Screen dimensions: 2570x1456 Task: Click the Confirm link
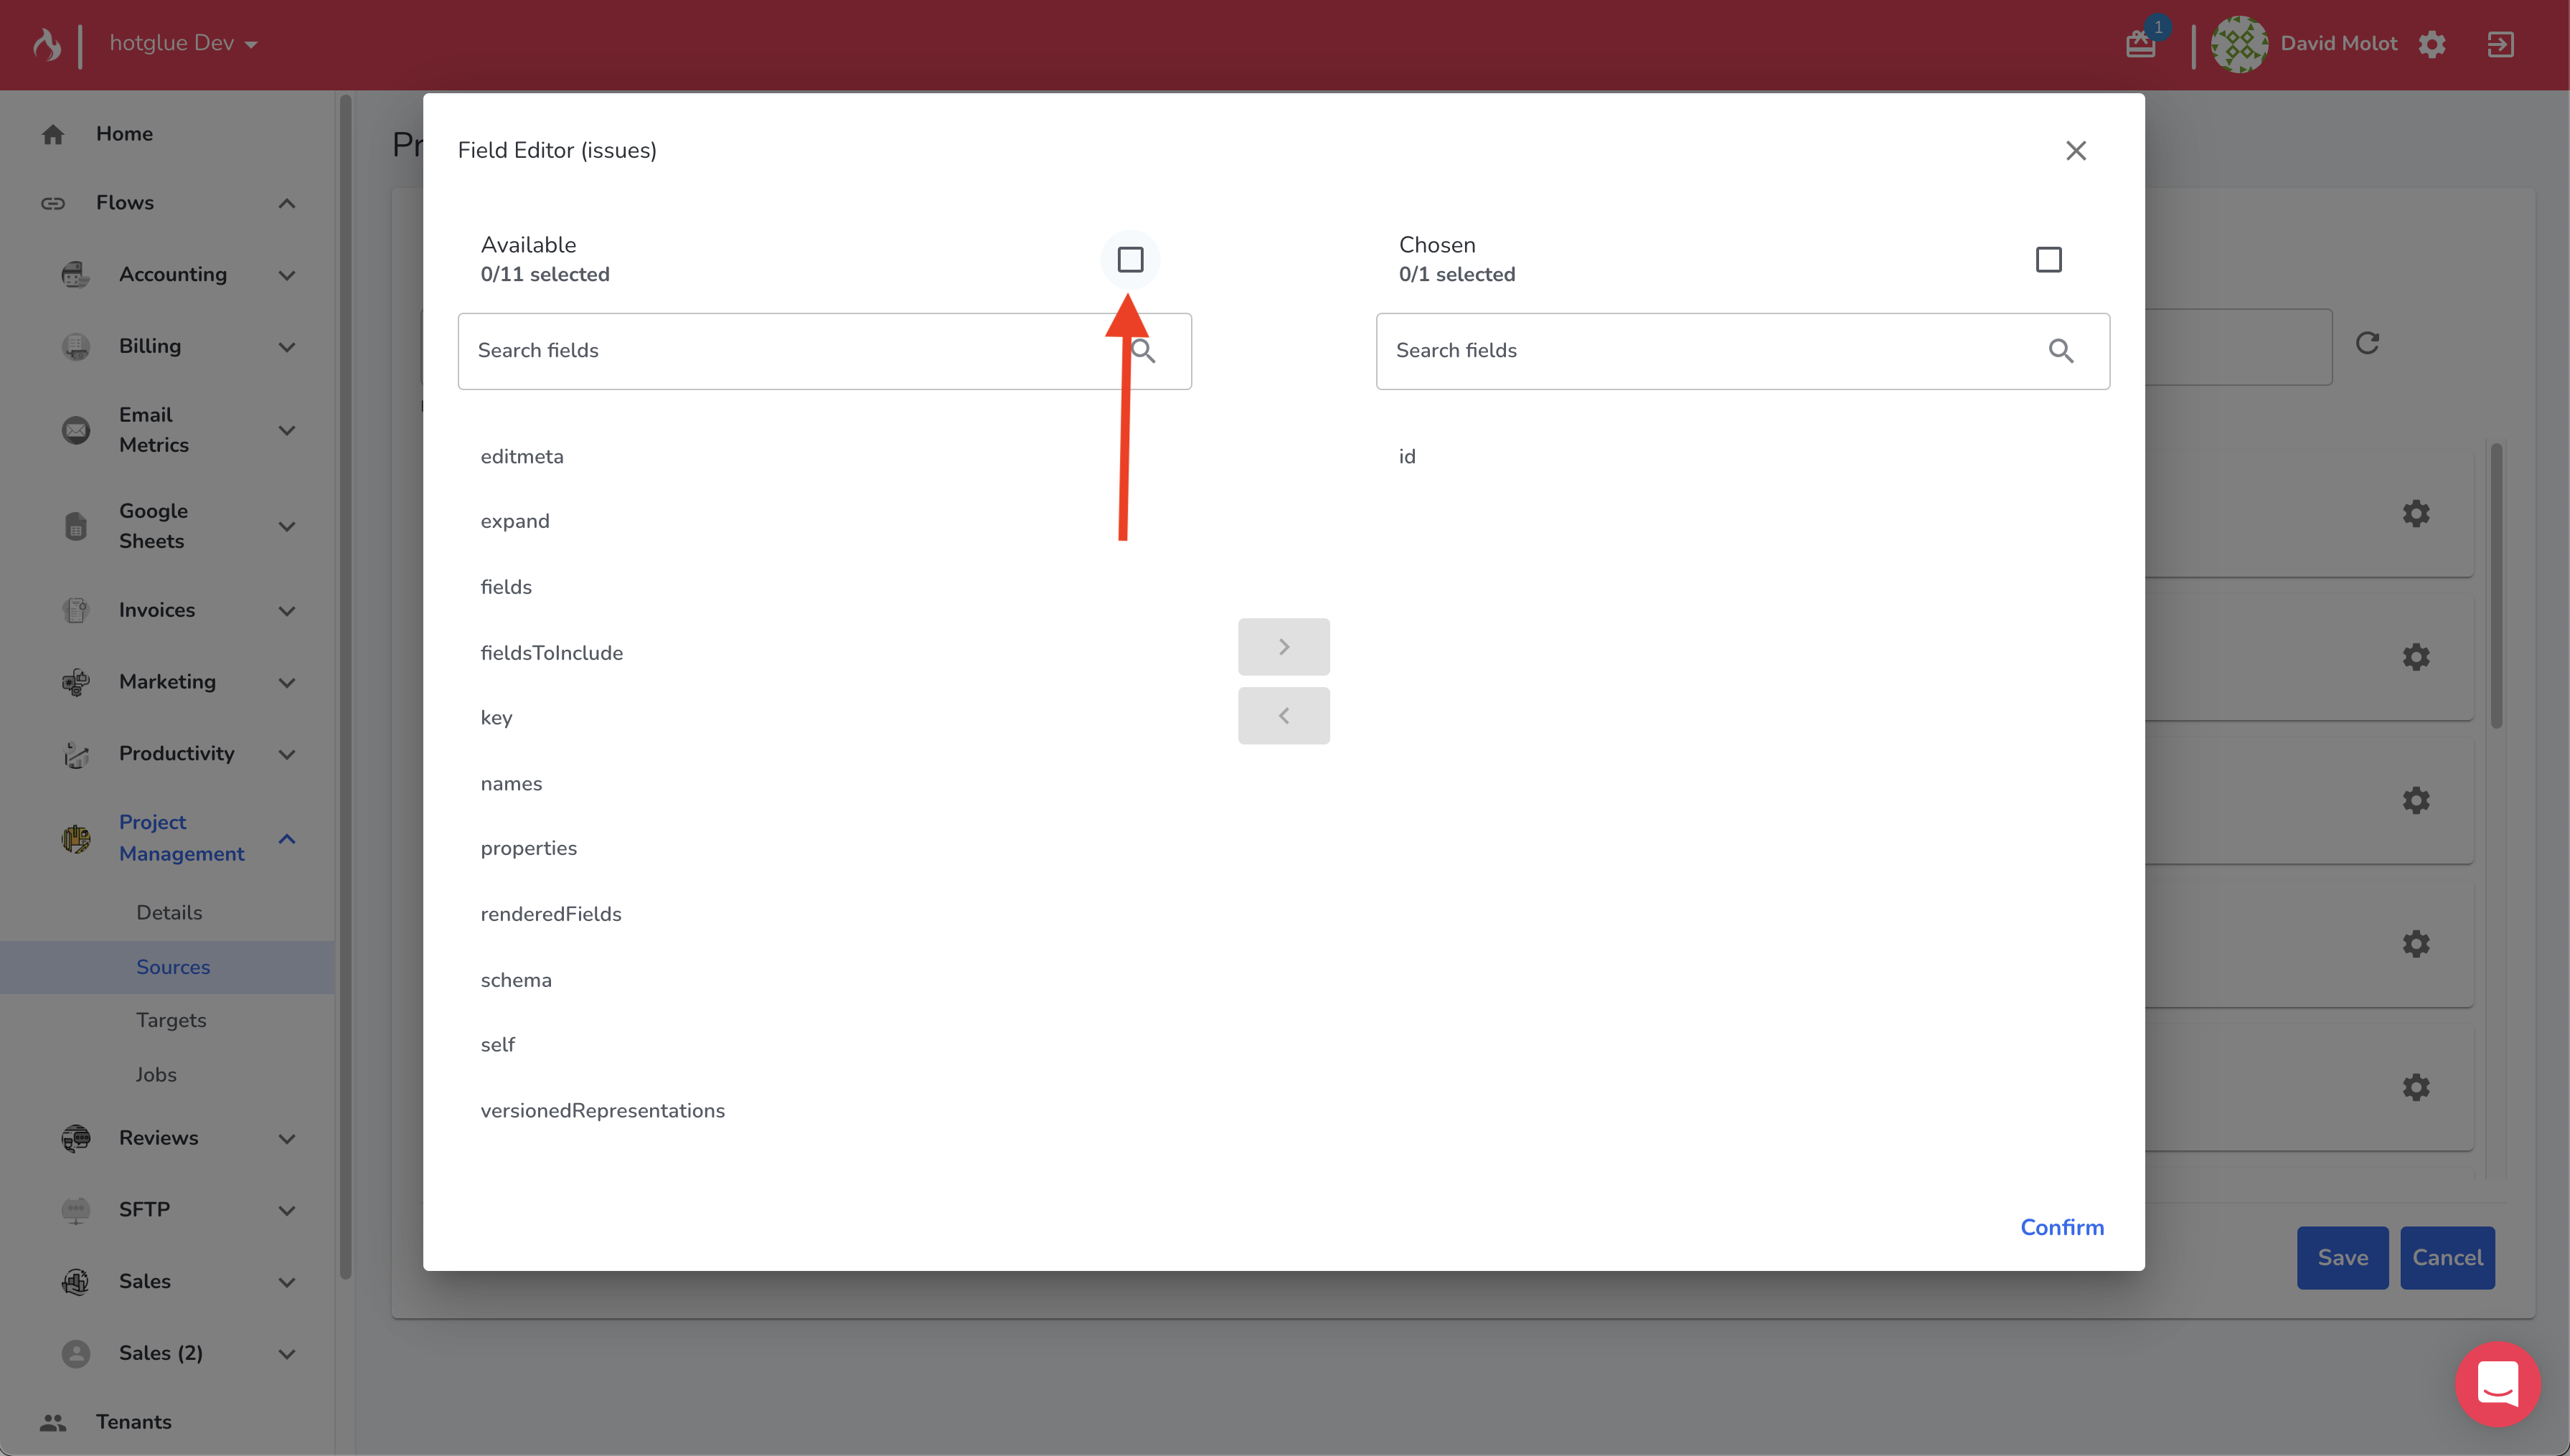click(2061, 1227)
